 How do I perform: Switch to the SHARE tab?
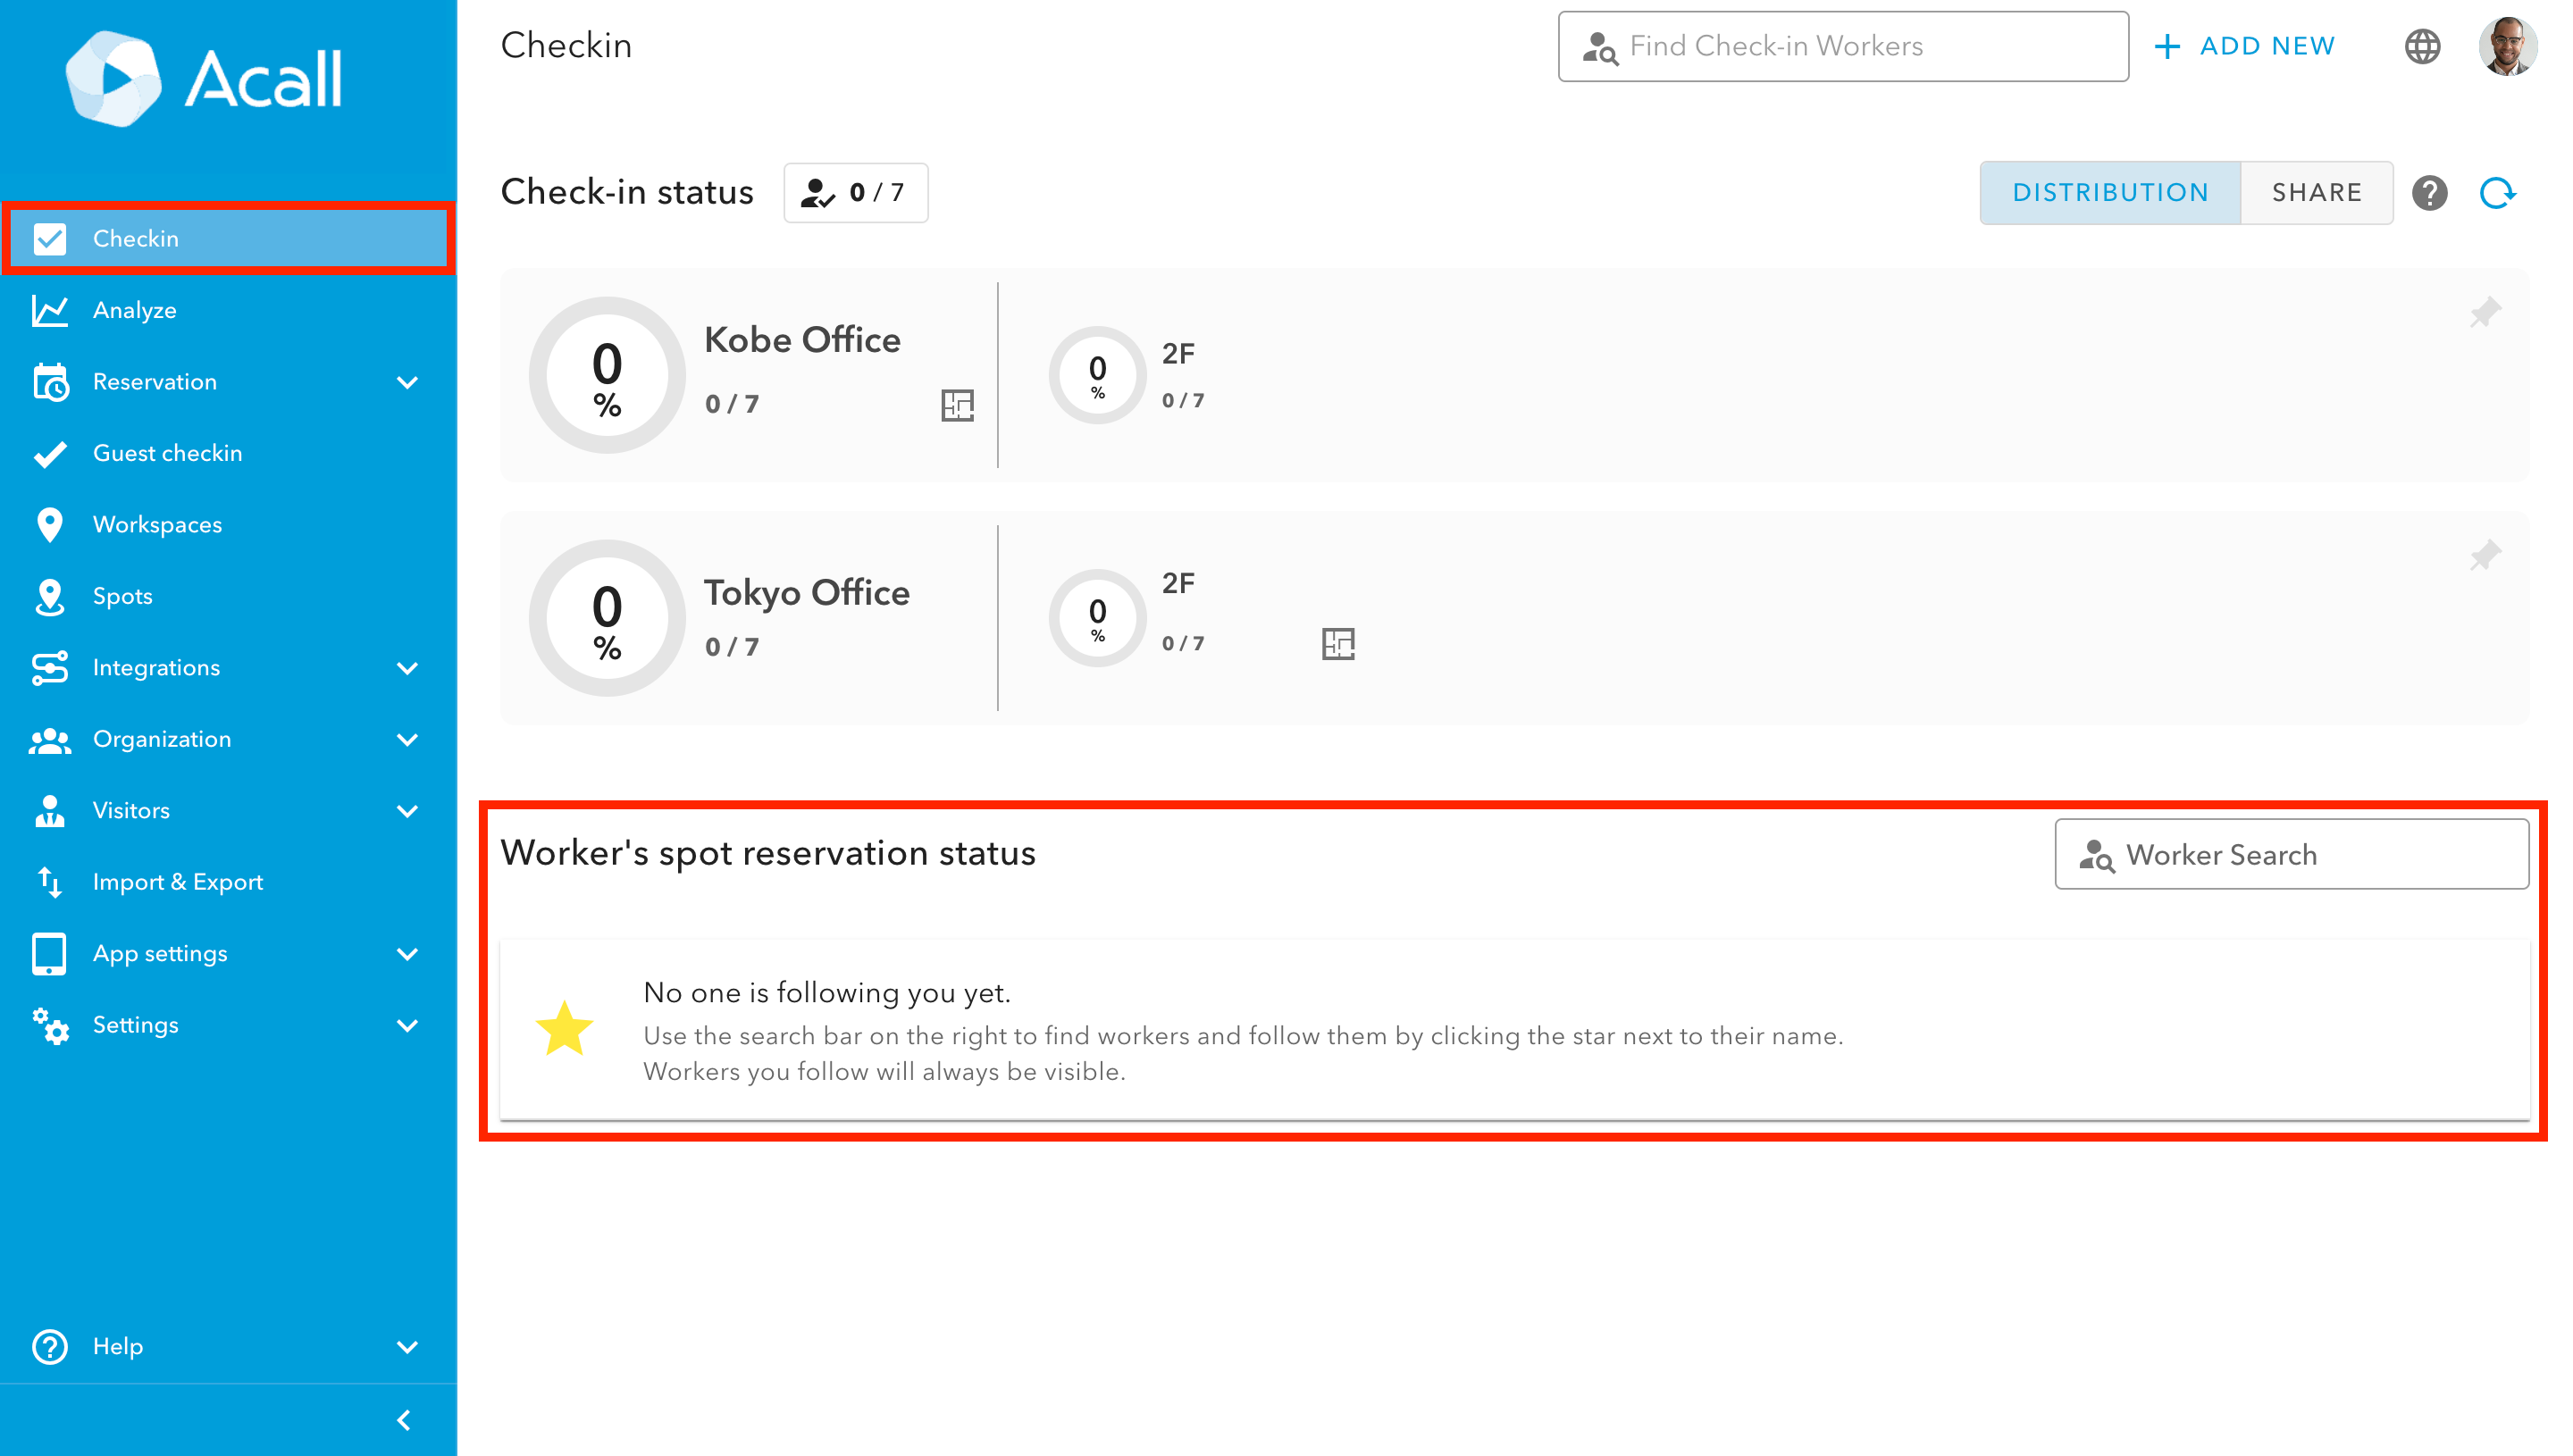[2317, 192]
